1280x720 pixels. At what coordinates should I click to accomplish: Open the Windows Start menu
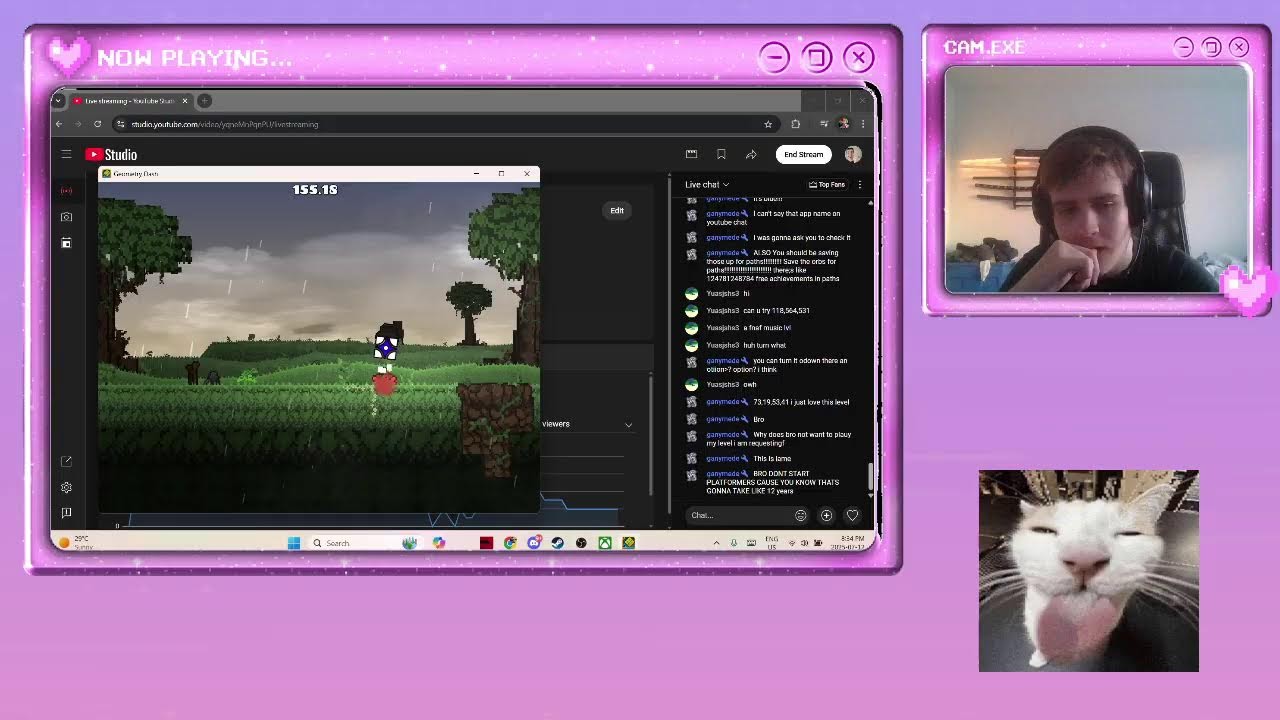[294, 543]
